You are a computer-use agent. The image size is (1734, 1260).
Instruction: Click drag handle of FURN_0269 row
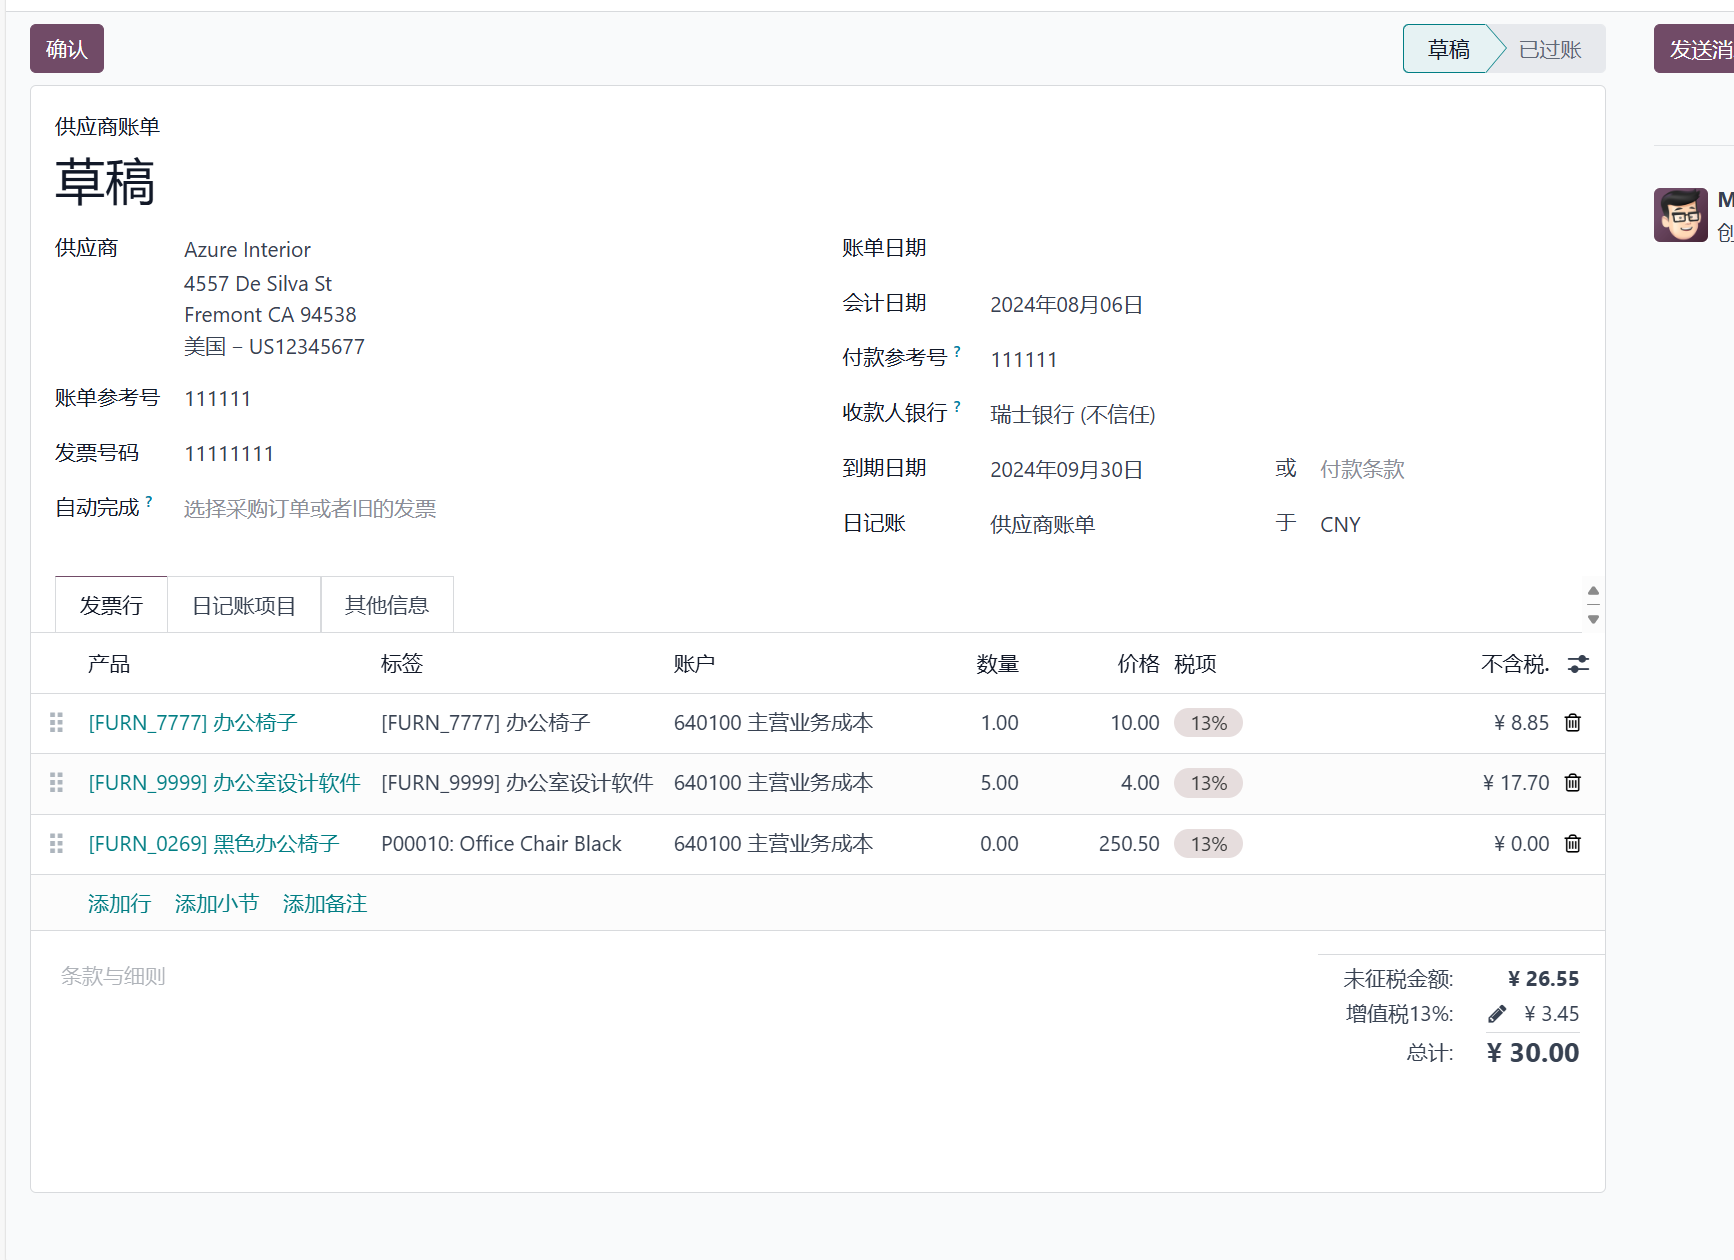pyautogui.click(x=56, y=844)
